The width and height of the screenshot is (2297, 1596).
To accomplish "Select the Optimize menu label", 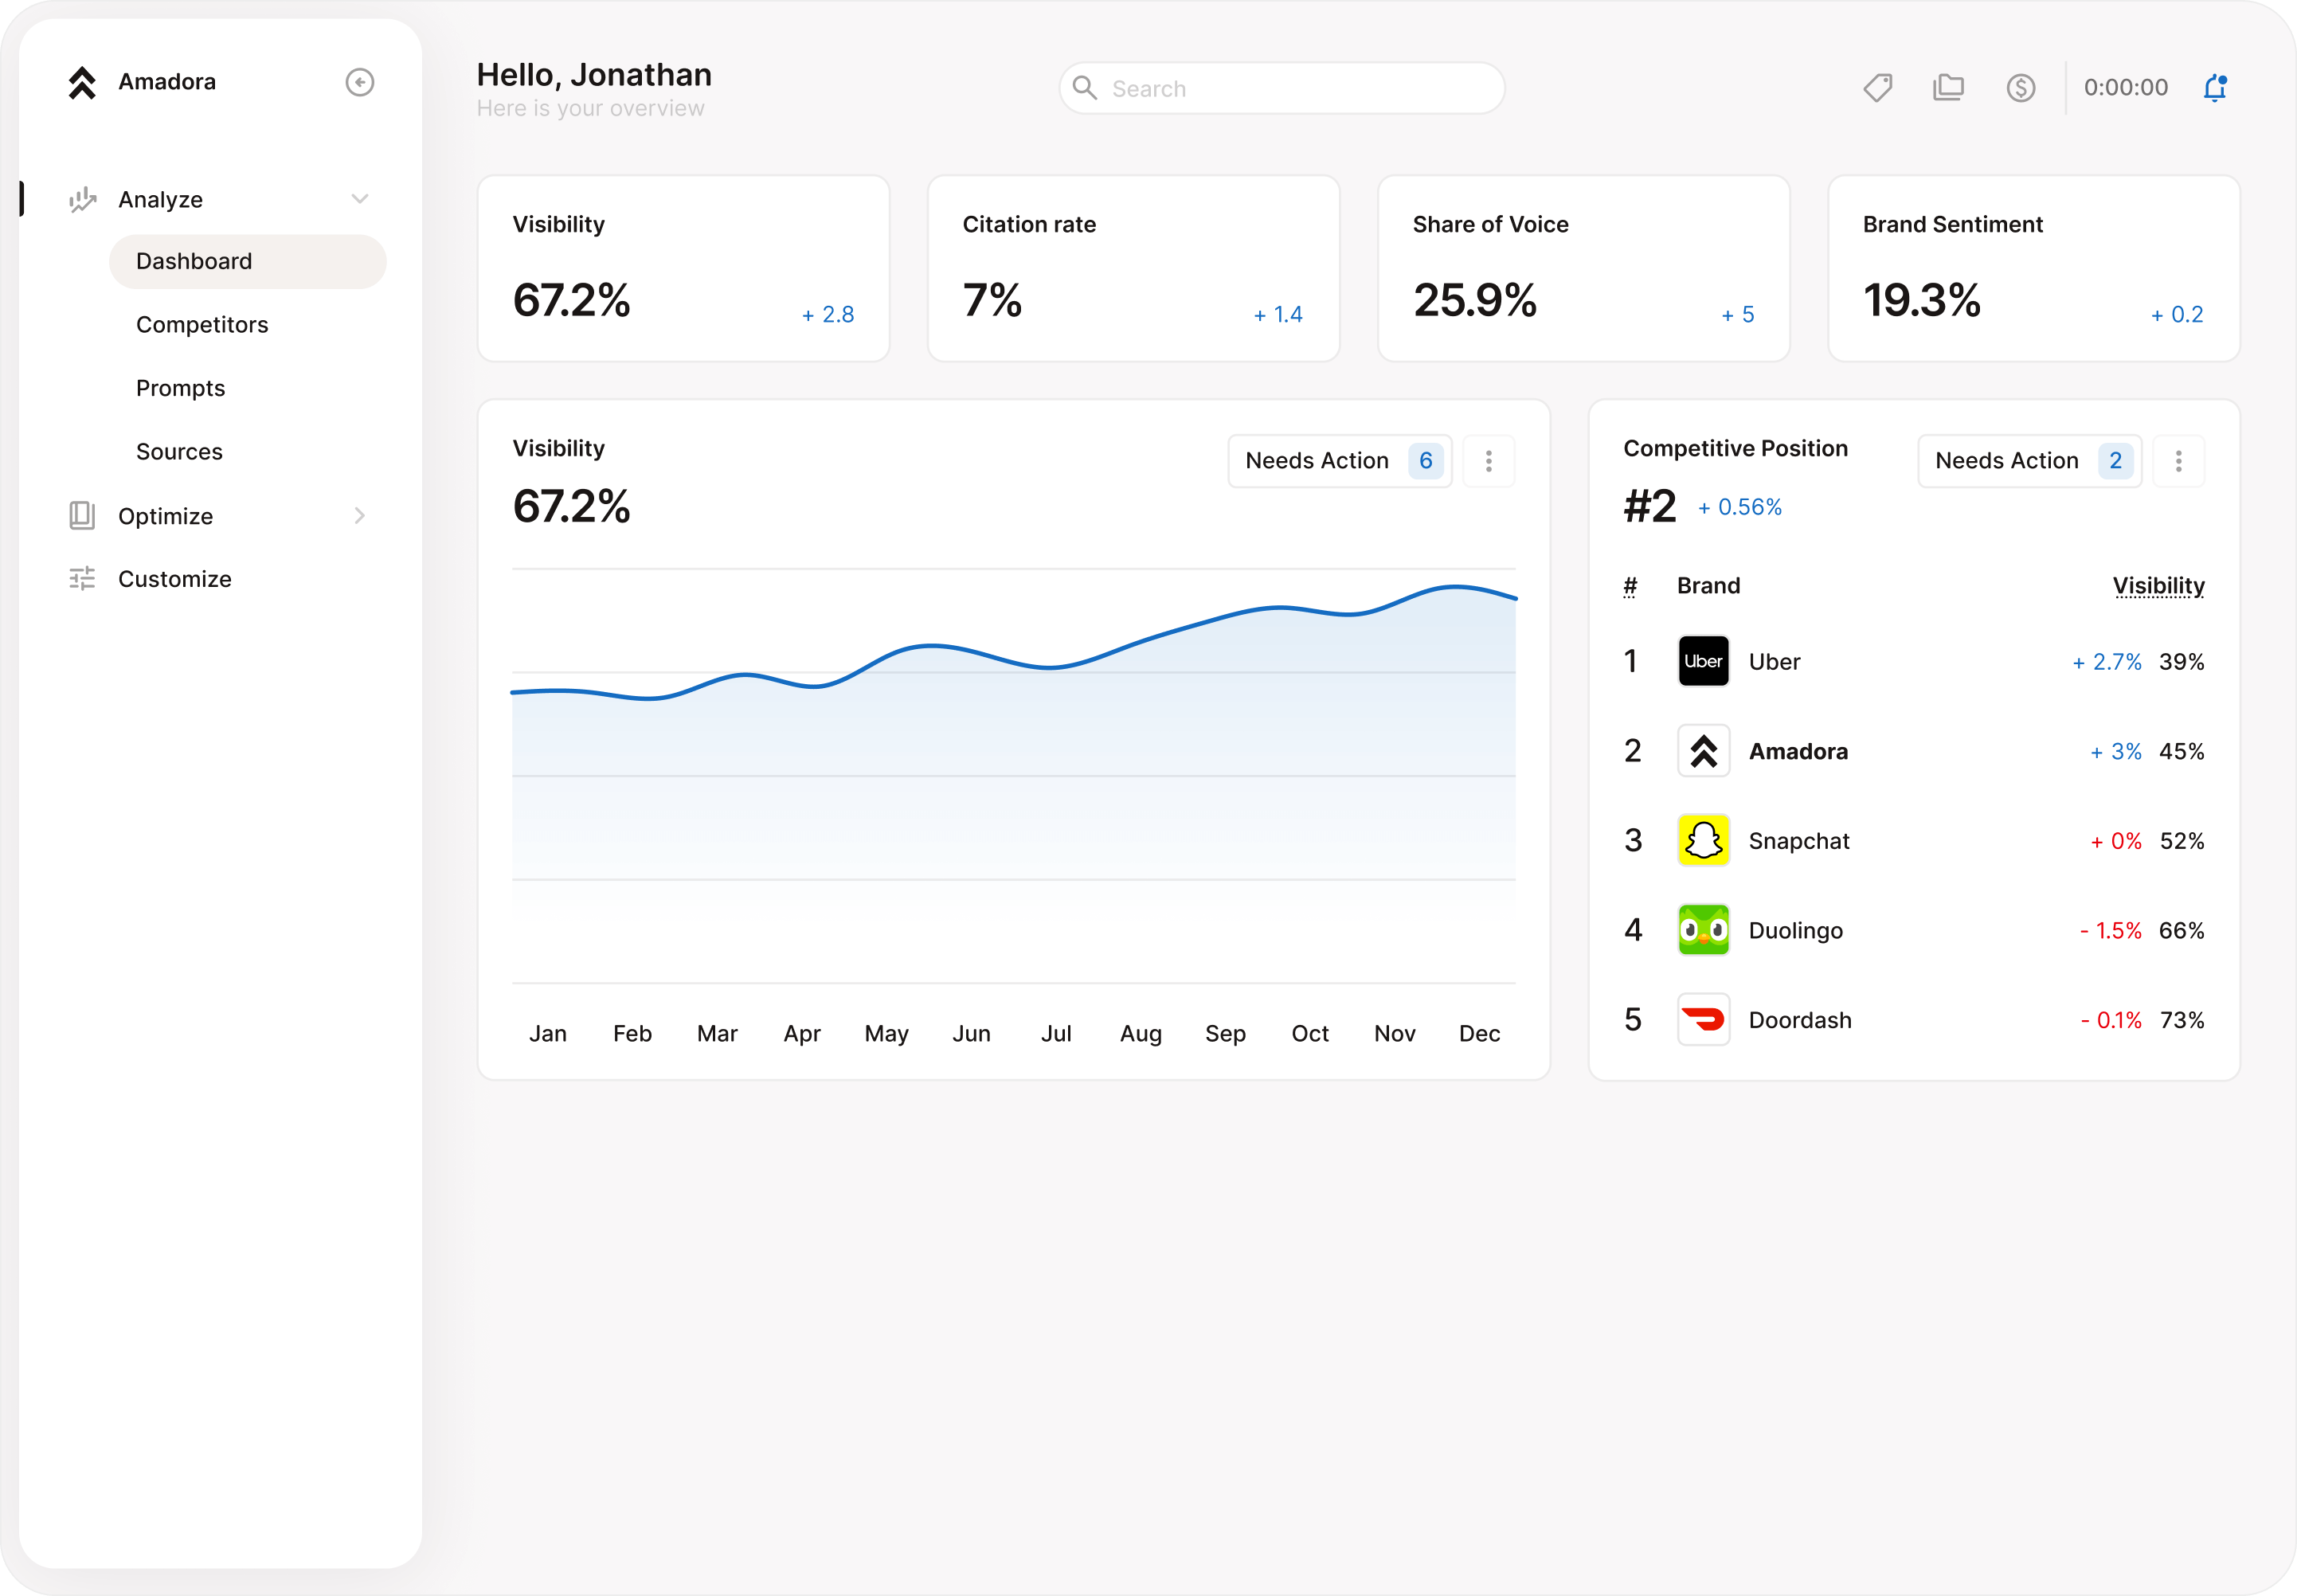I will pos(166,516).
